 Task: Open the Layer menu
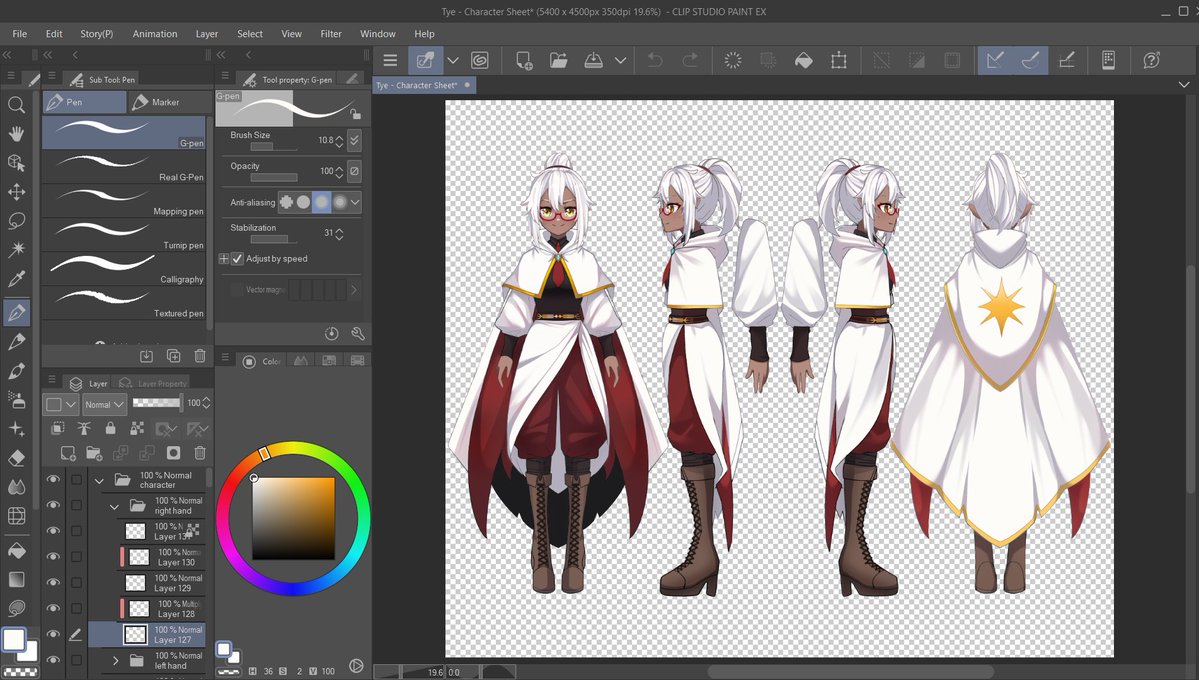(206, 34)
